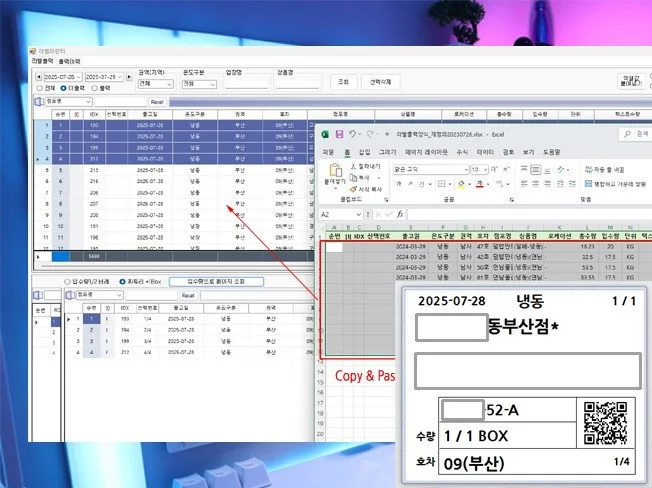This screenshot has width=652, height=488.
Task: Open the 삽입 ribbon tab in Excel
Action: tap(364, 152)
